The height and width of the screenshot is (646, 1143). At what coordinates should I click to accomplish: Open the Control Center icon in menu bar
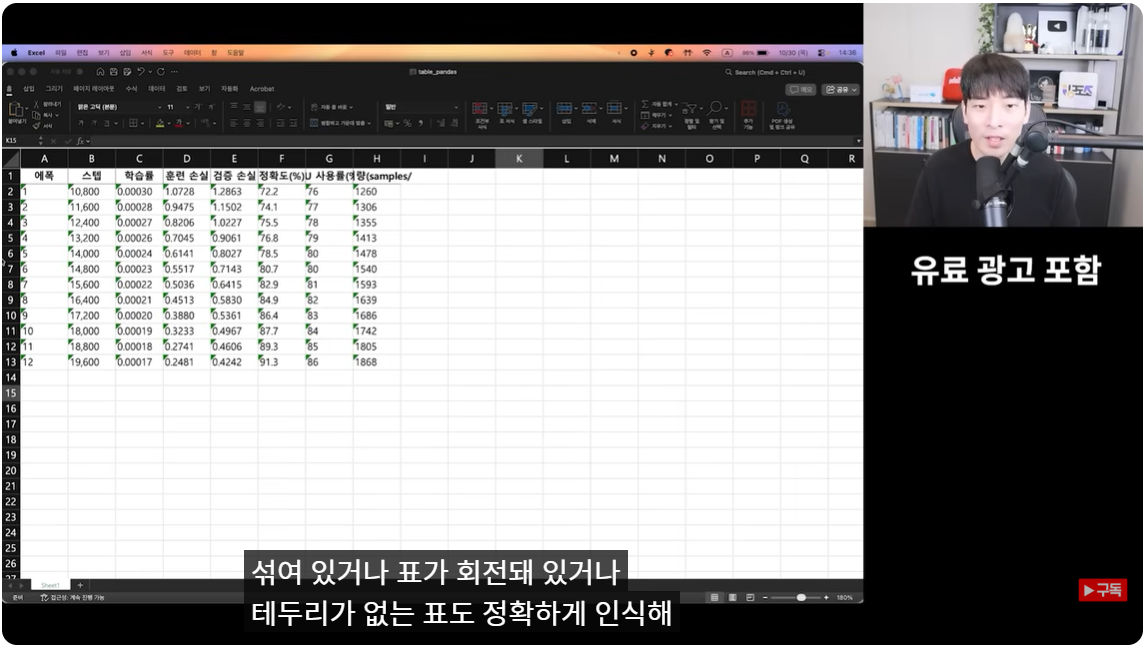point(822,52)
